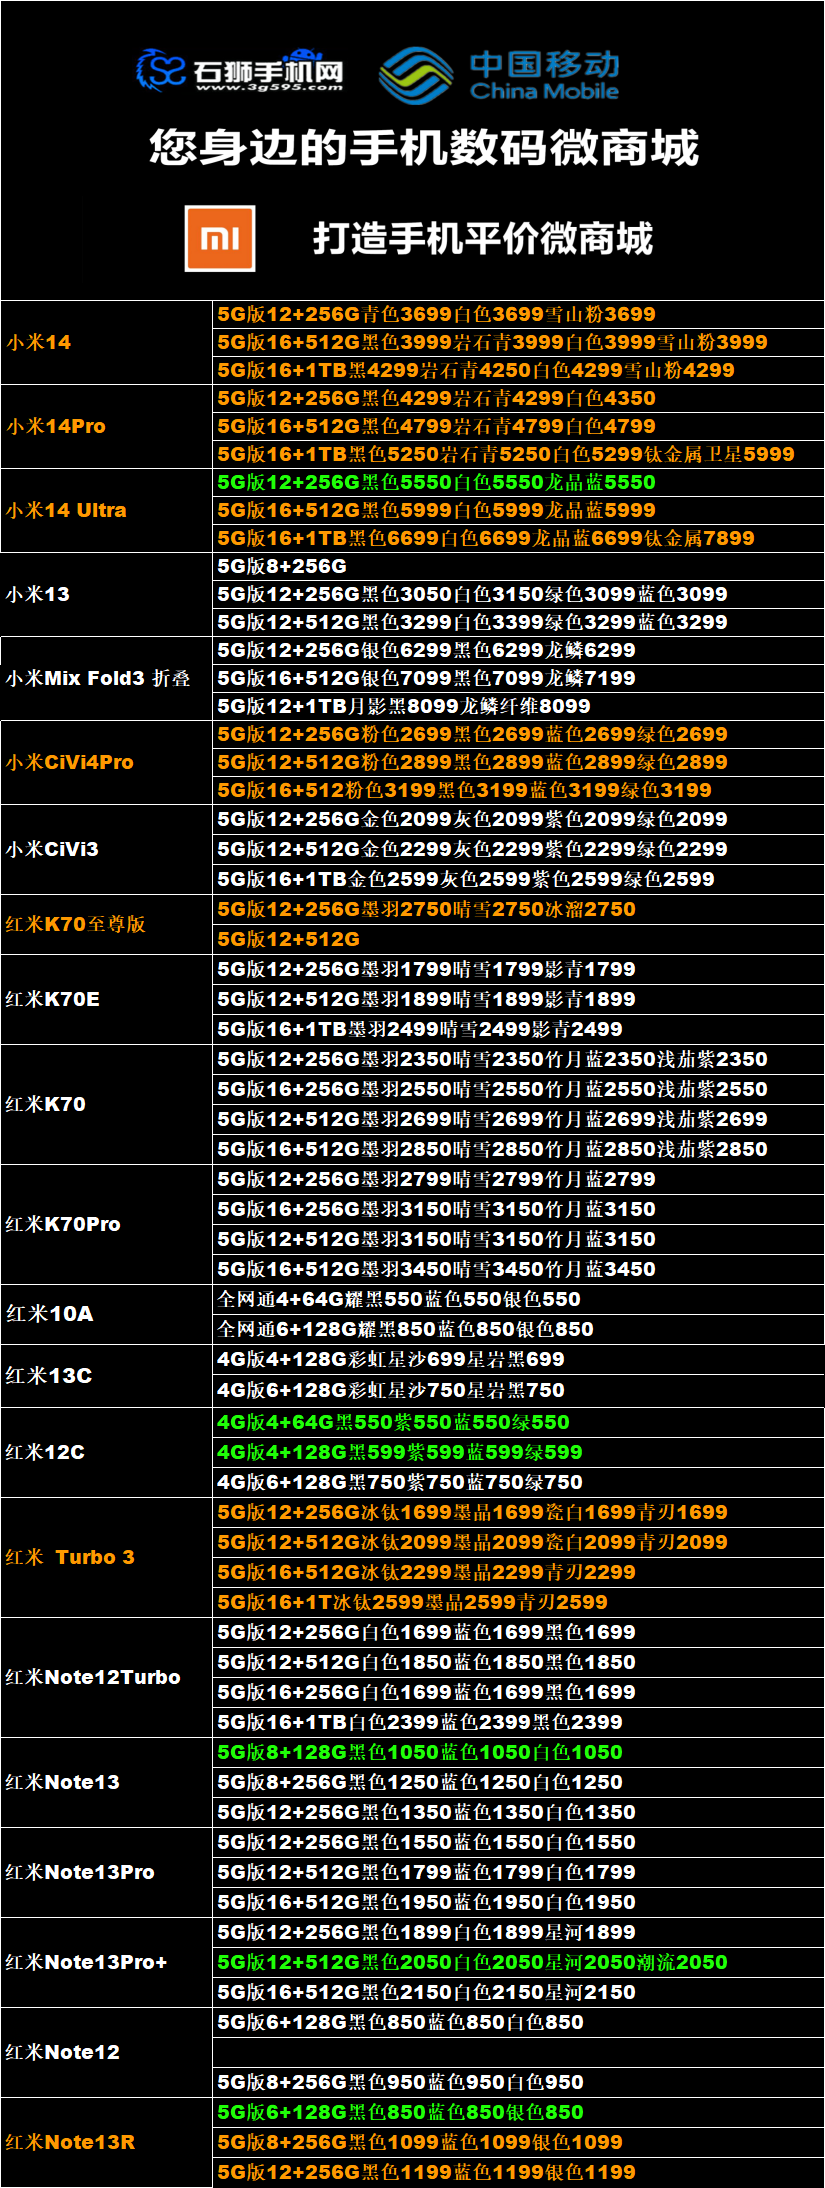Click the orange Xiaomi MI logo
This screenshot has width=825, height=2188.
(x=220, y=238)
